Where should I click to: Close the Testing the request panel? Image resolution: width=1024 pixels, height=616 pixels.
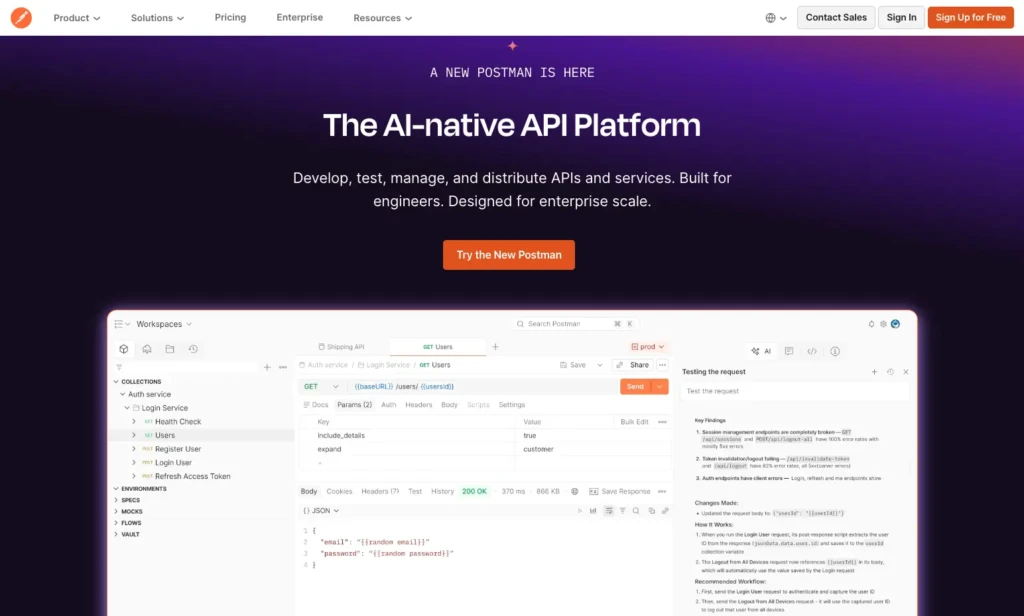click(906, 372)
